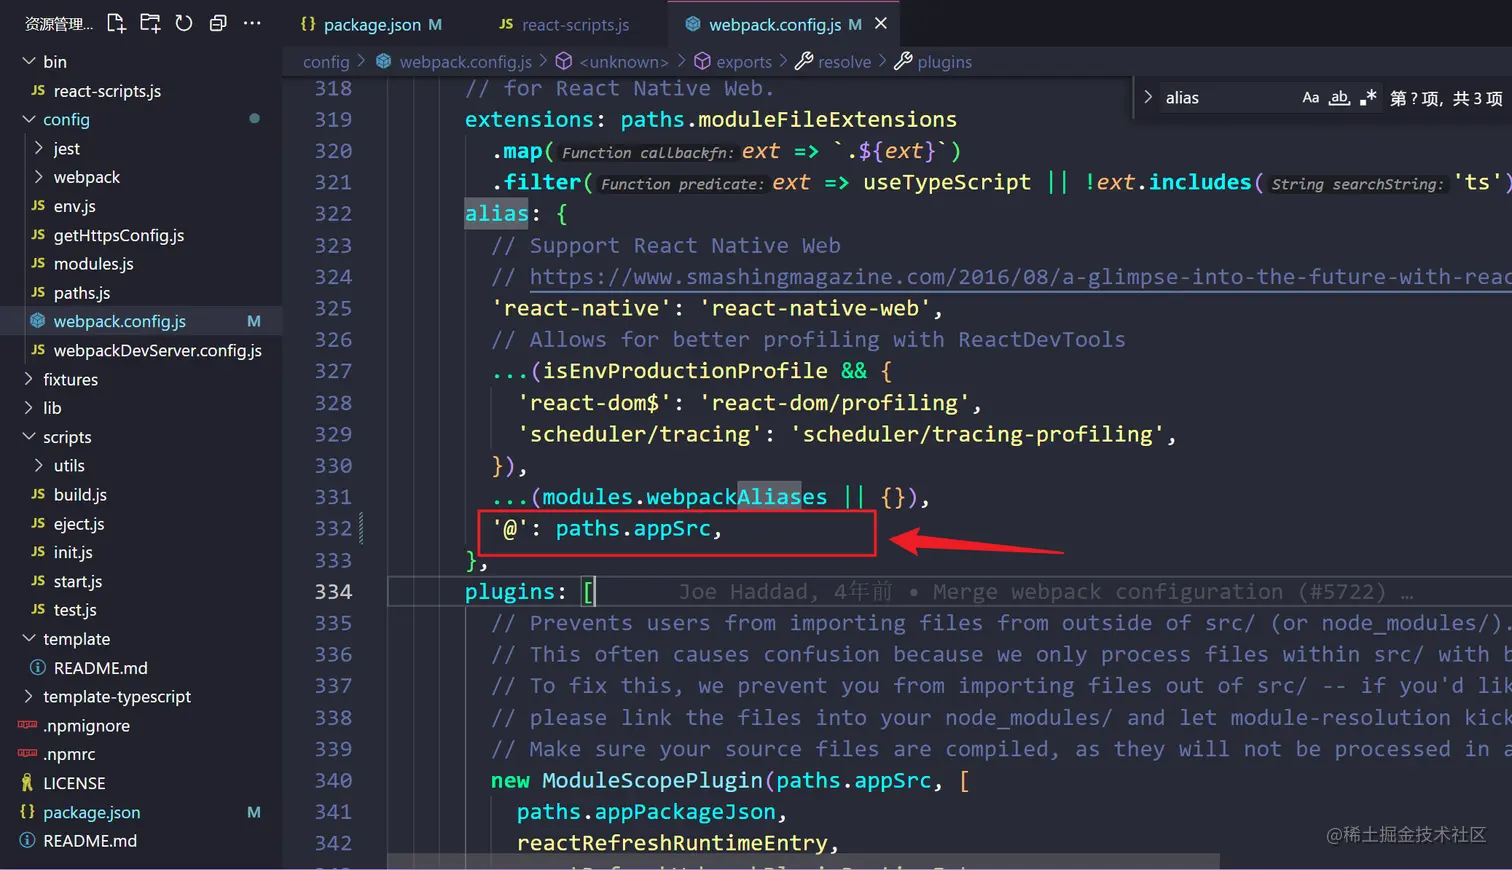Toggle match whole word in find
The image size is (1512, 870).
[x=1339, y=98]
